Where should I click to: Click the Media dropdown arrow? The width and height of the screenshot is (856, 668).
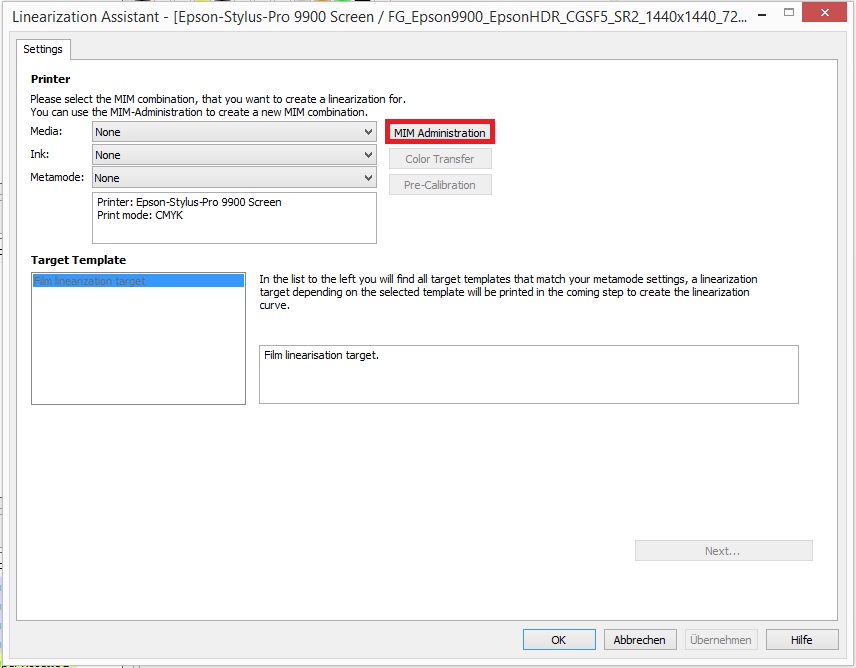tap(367, 131)
